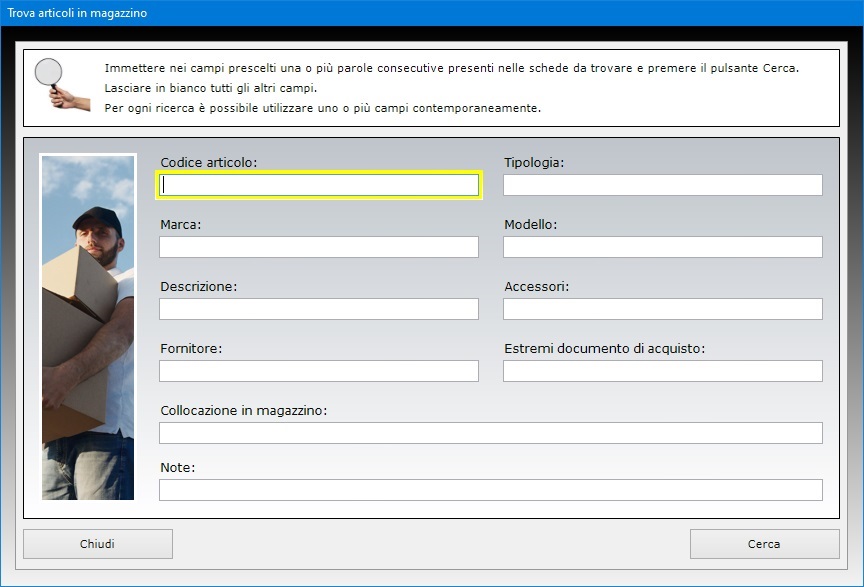The height and width of the screenshot is (587, 864).
Task: Click the Tipologia label text
Action: (534, 163)
